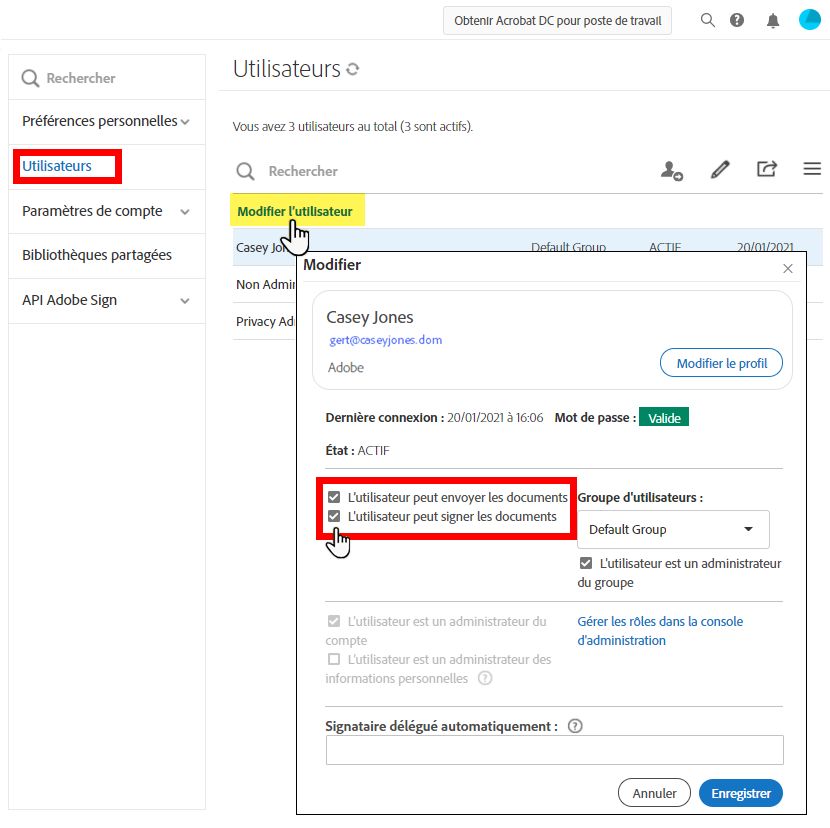Click the user list Rechercher field

pos(303,172)
